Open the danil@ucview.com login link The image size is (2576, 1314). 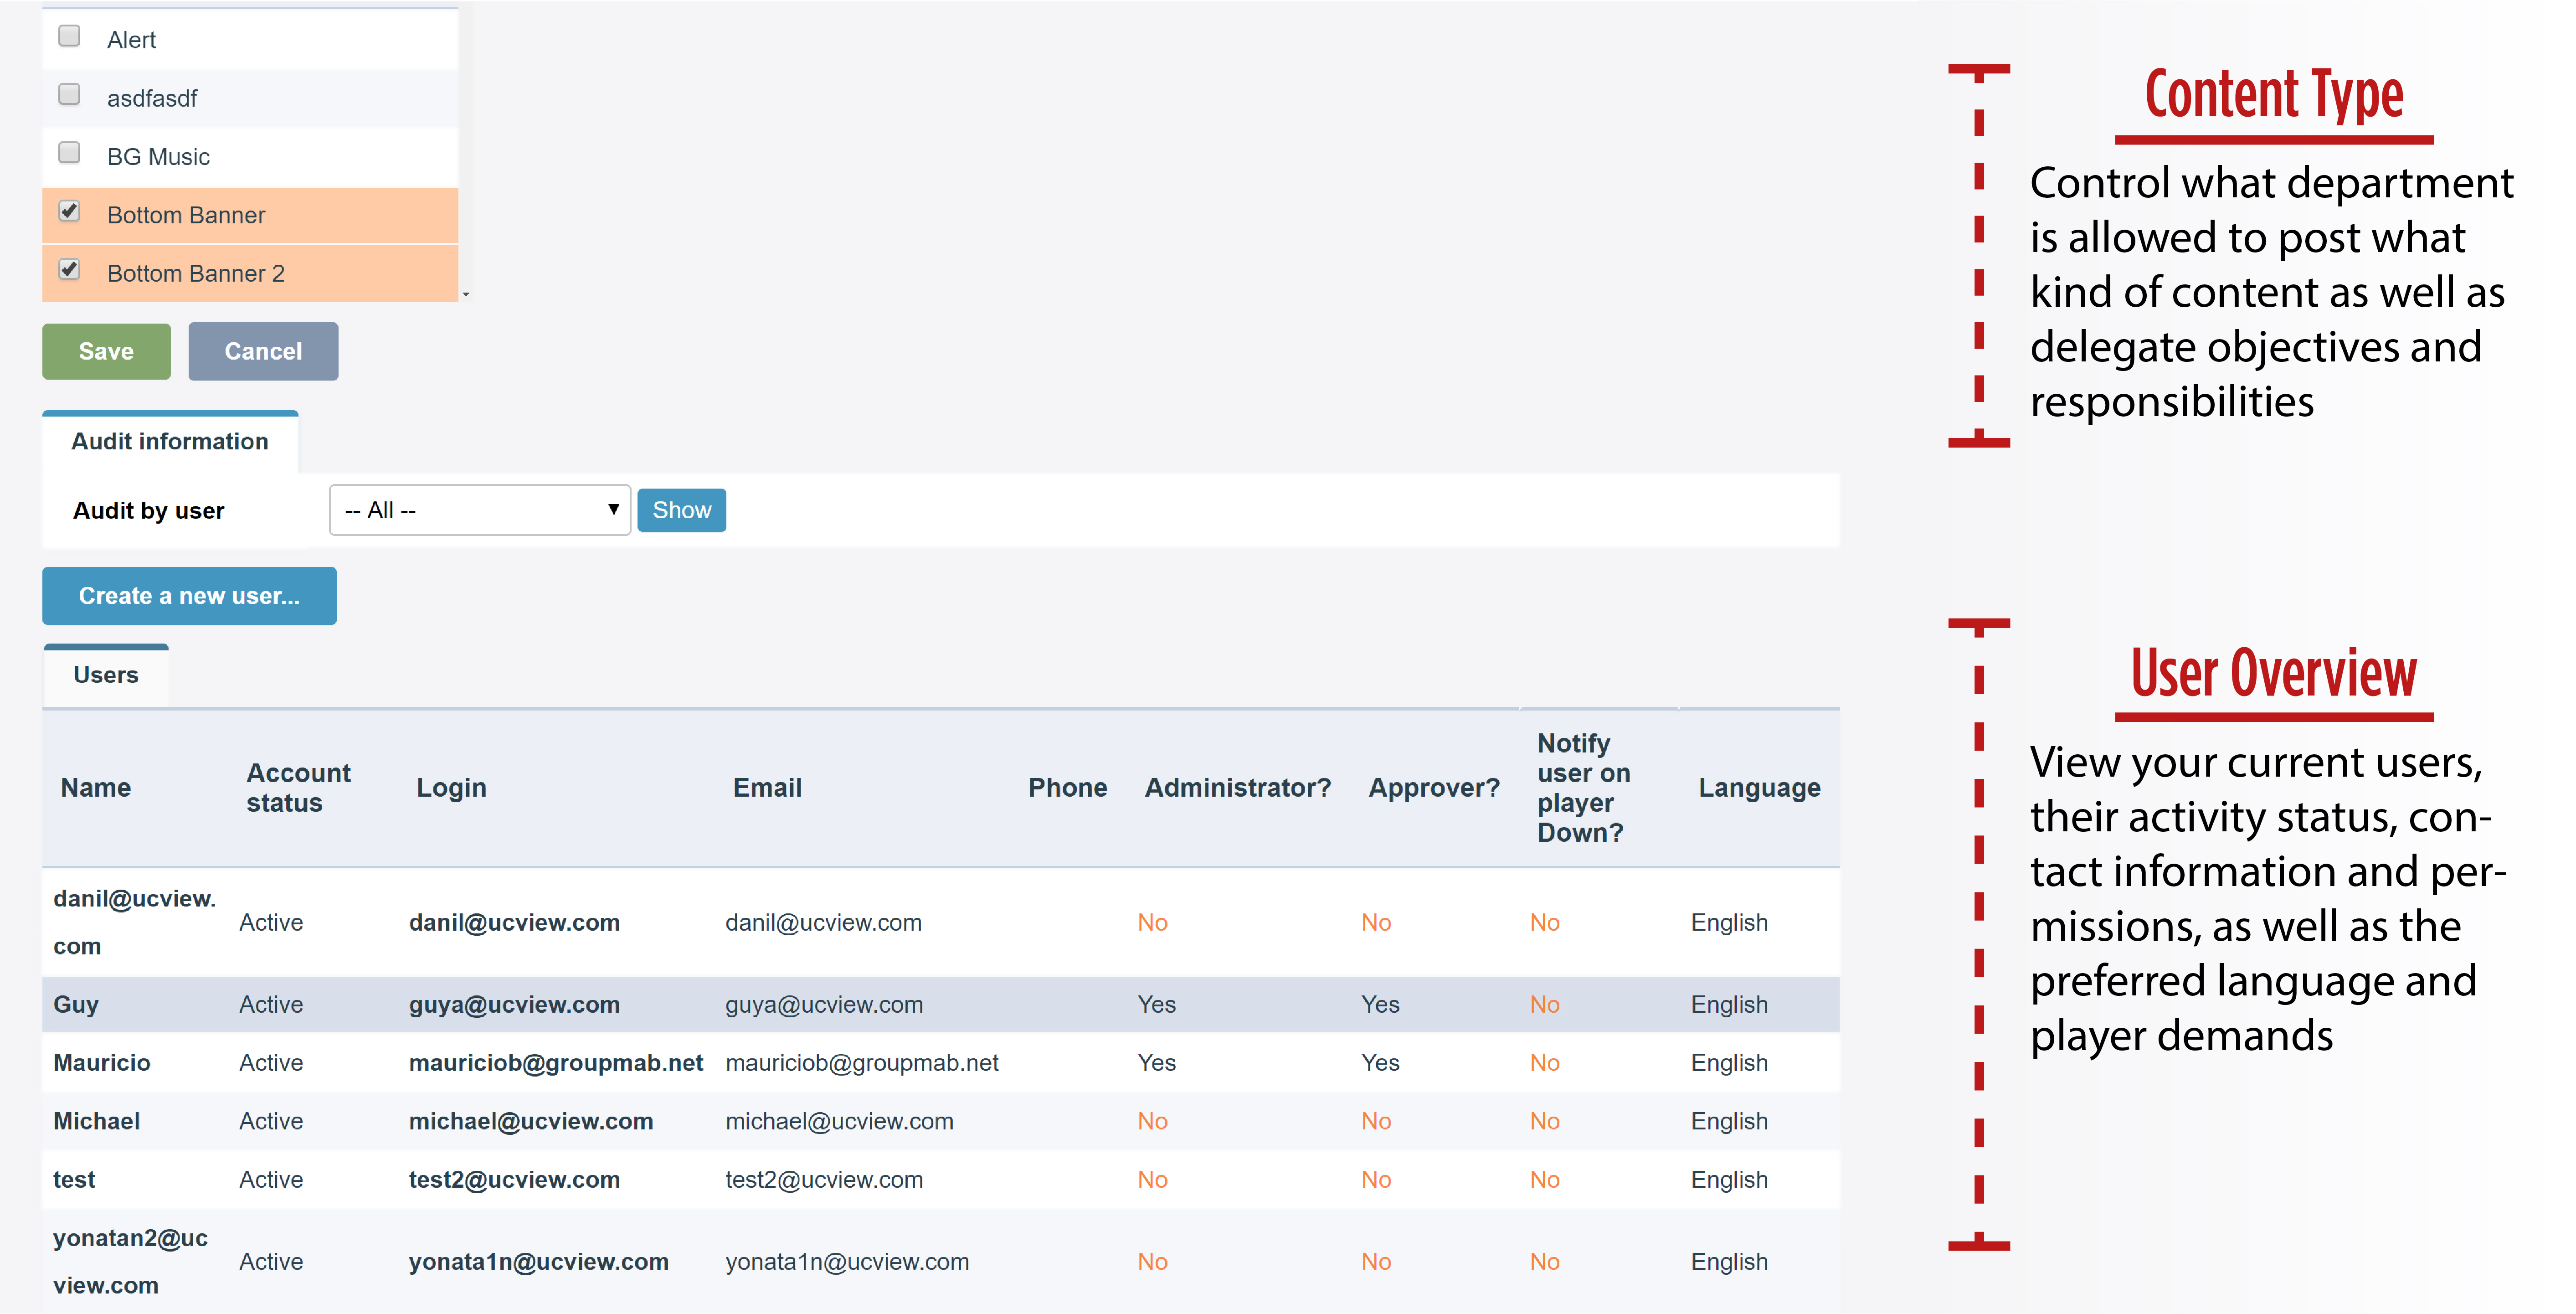pyautogui.click(x=514, y=922)
